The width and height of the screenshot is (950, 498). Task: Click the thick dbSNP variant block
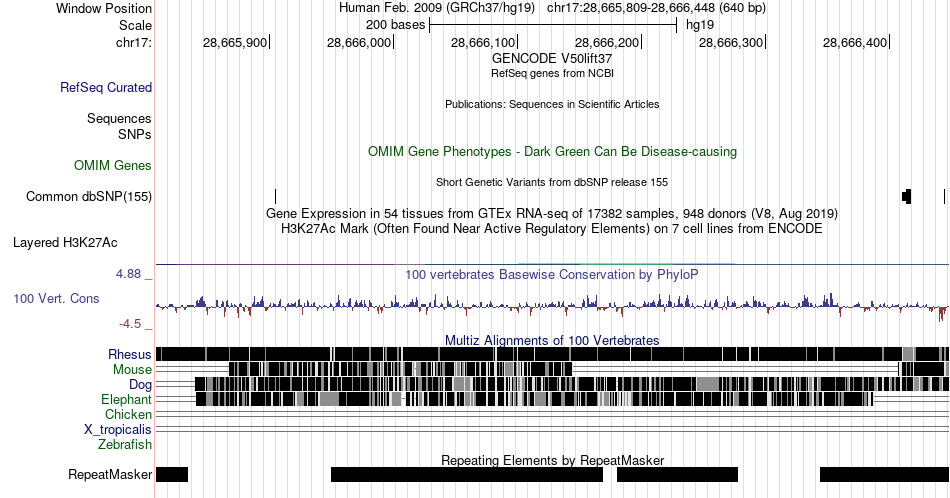pos(906,196)
